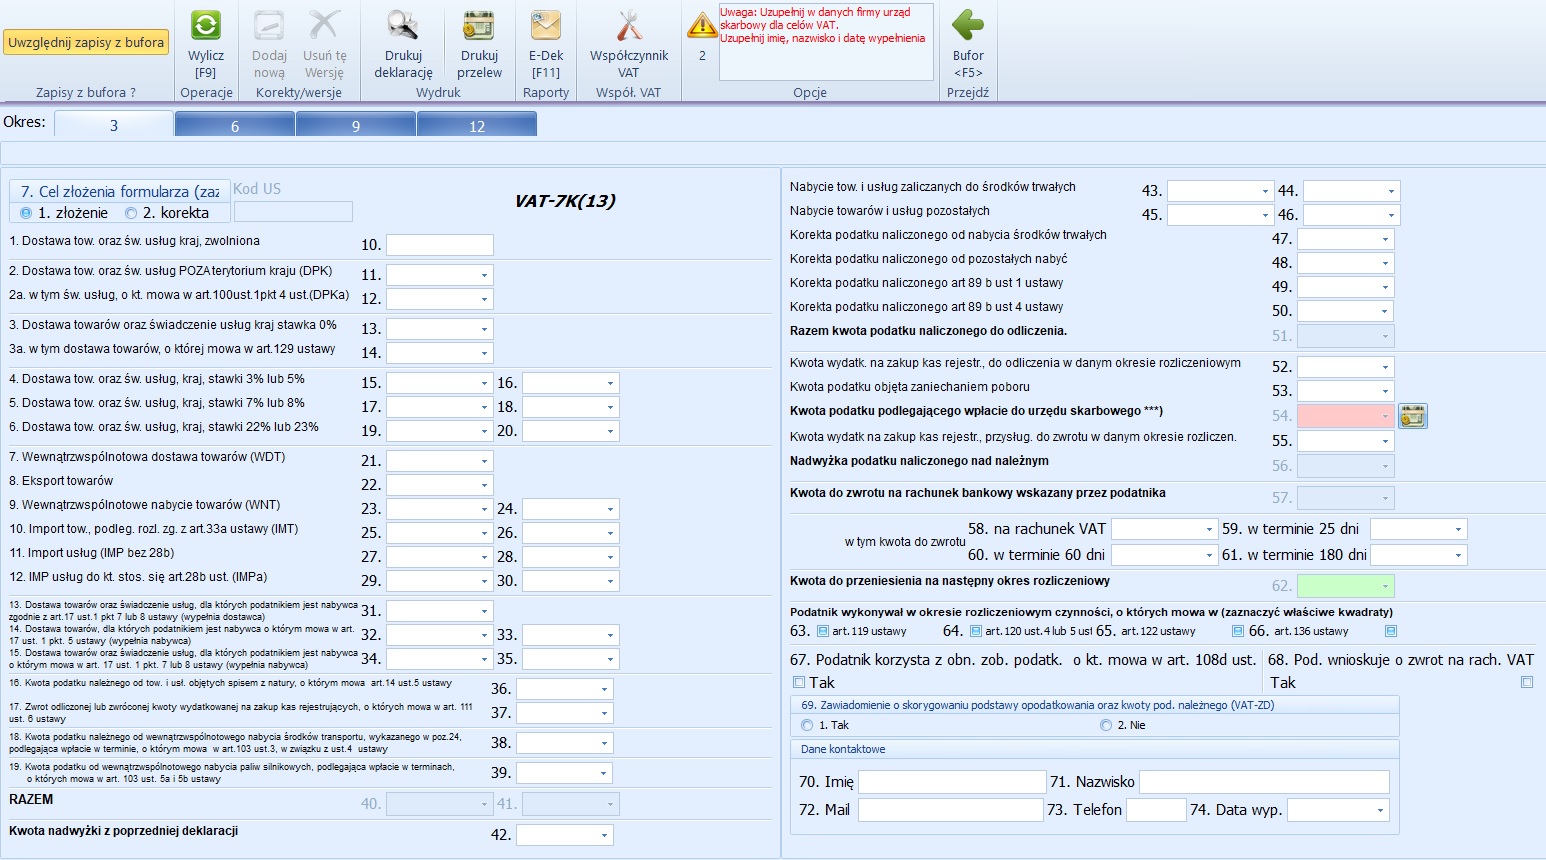Click field 30 dropdown arrow
Screen dimensions: 1546x860
(610, 581)
